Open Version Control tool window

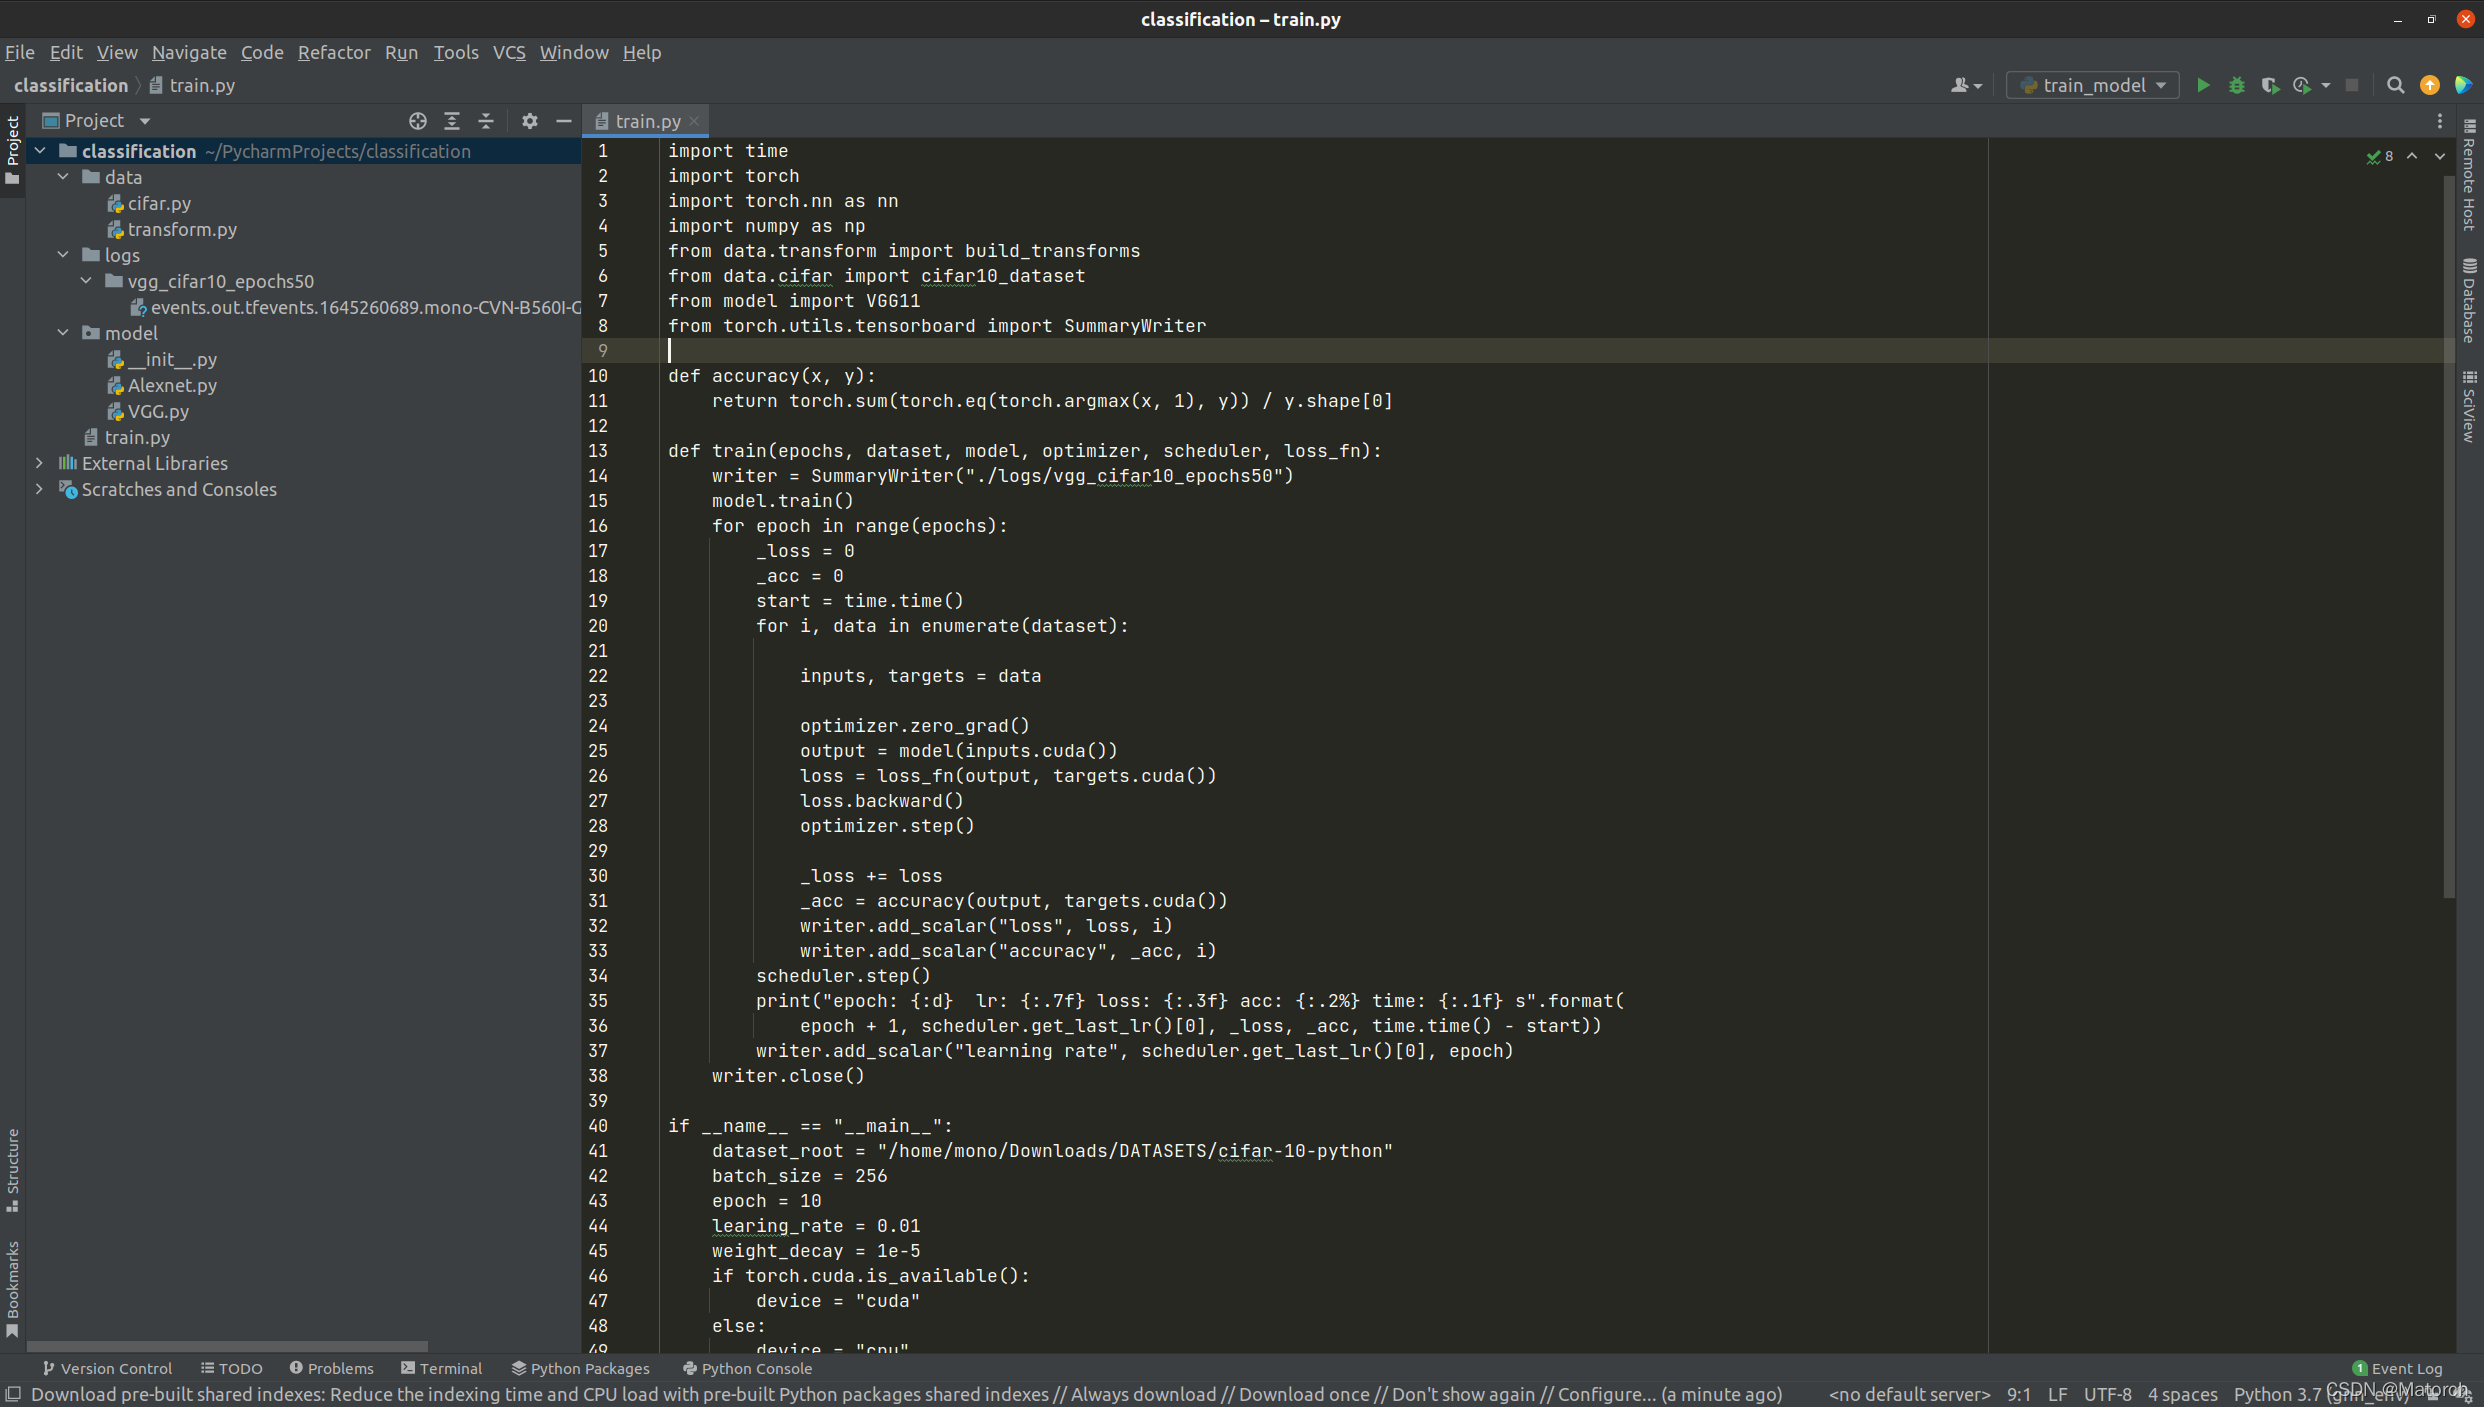(x=107, y=1368)
